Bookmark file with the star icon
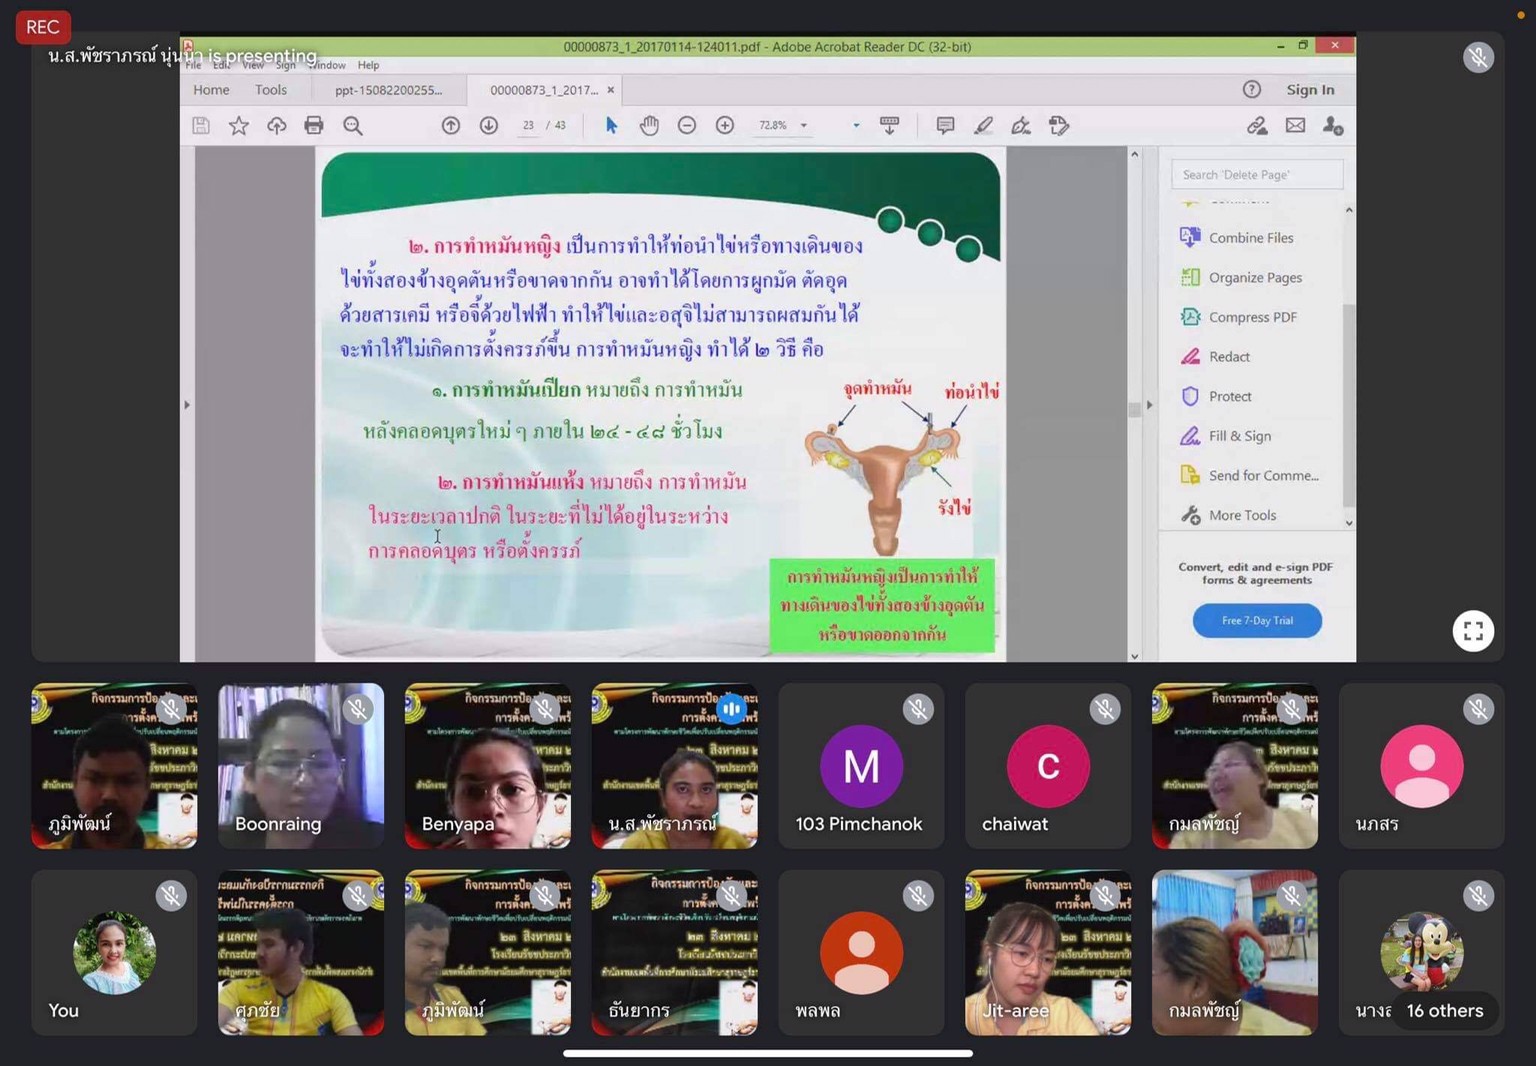Screen dimensions: 1536x1066 coord(239,125)
